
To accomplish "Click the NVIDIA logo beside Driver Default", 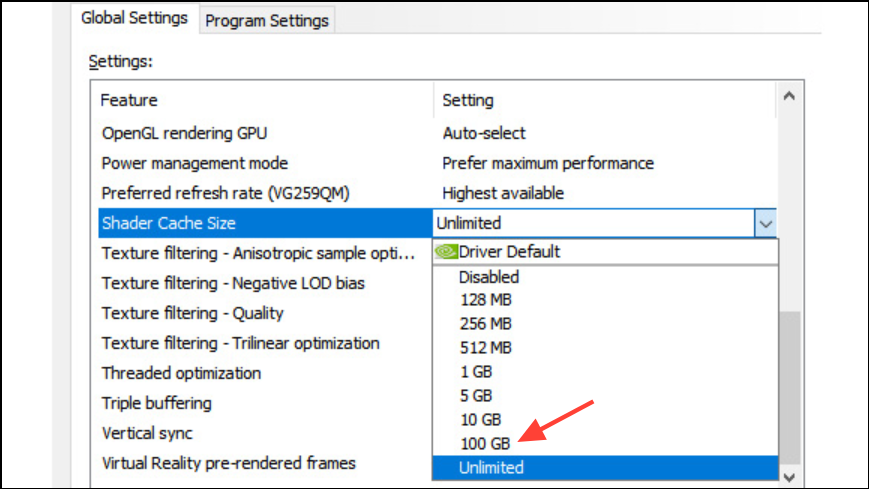I will tap(446, 252).
